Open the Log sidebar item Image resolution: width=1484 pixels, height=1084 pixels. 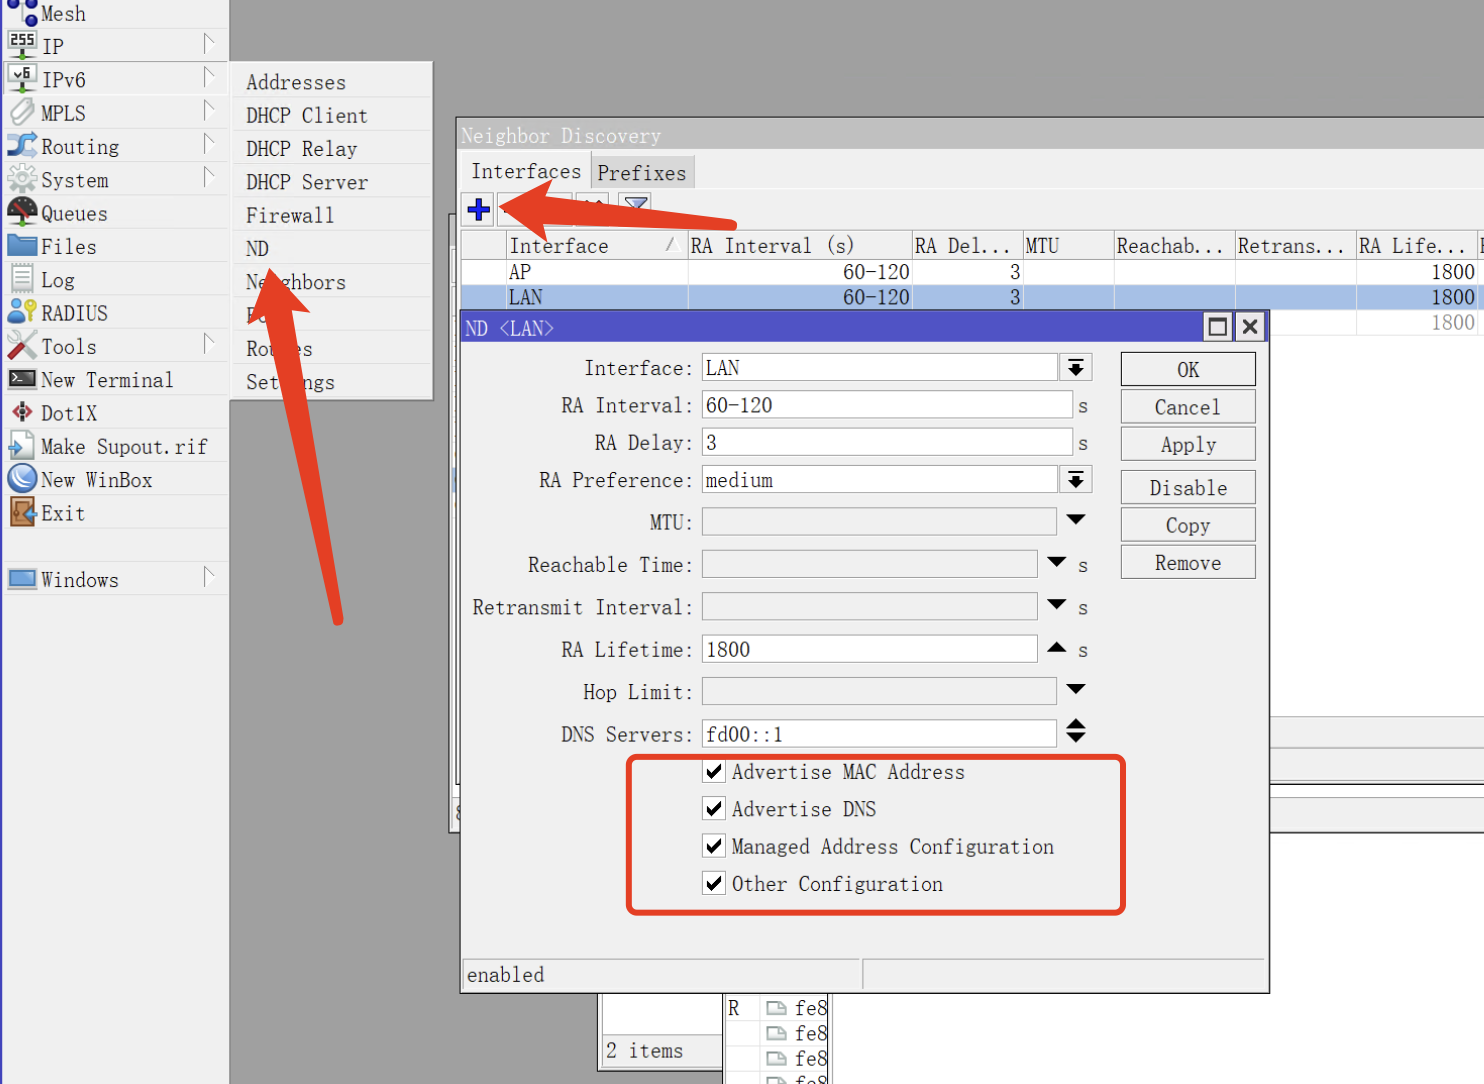pos(57,280)
